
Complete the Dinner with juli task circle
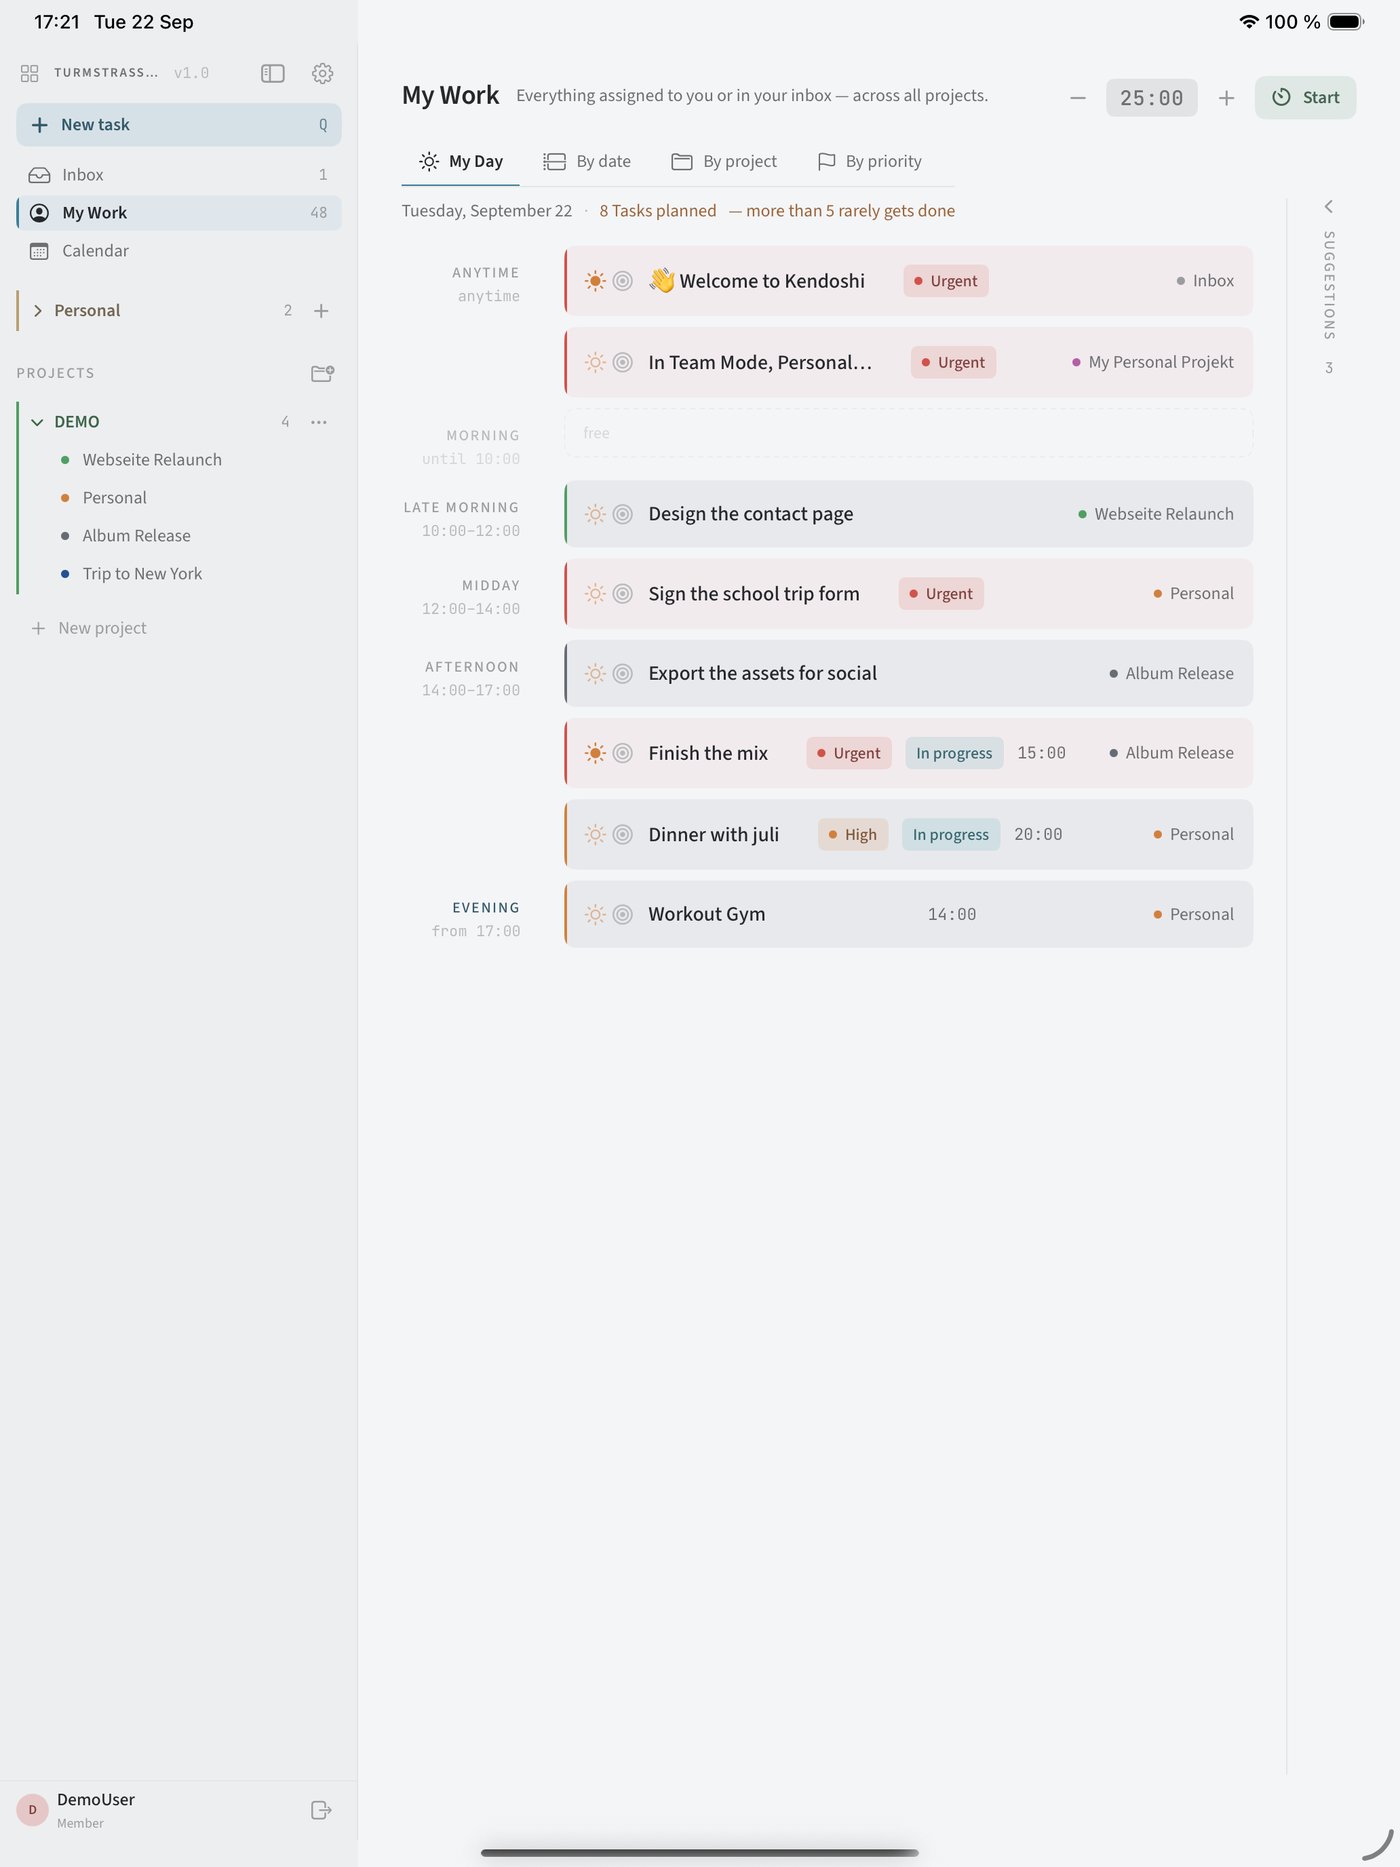622,834
